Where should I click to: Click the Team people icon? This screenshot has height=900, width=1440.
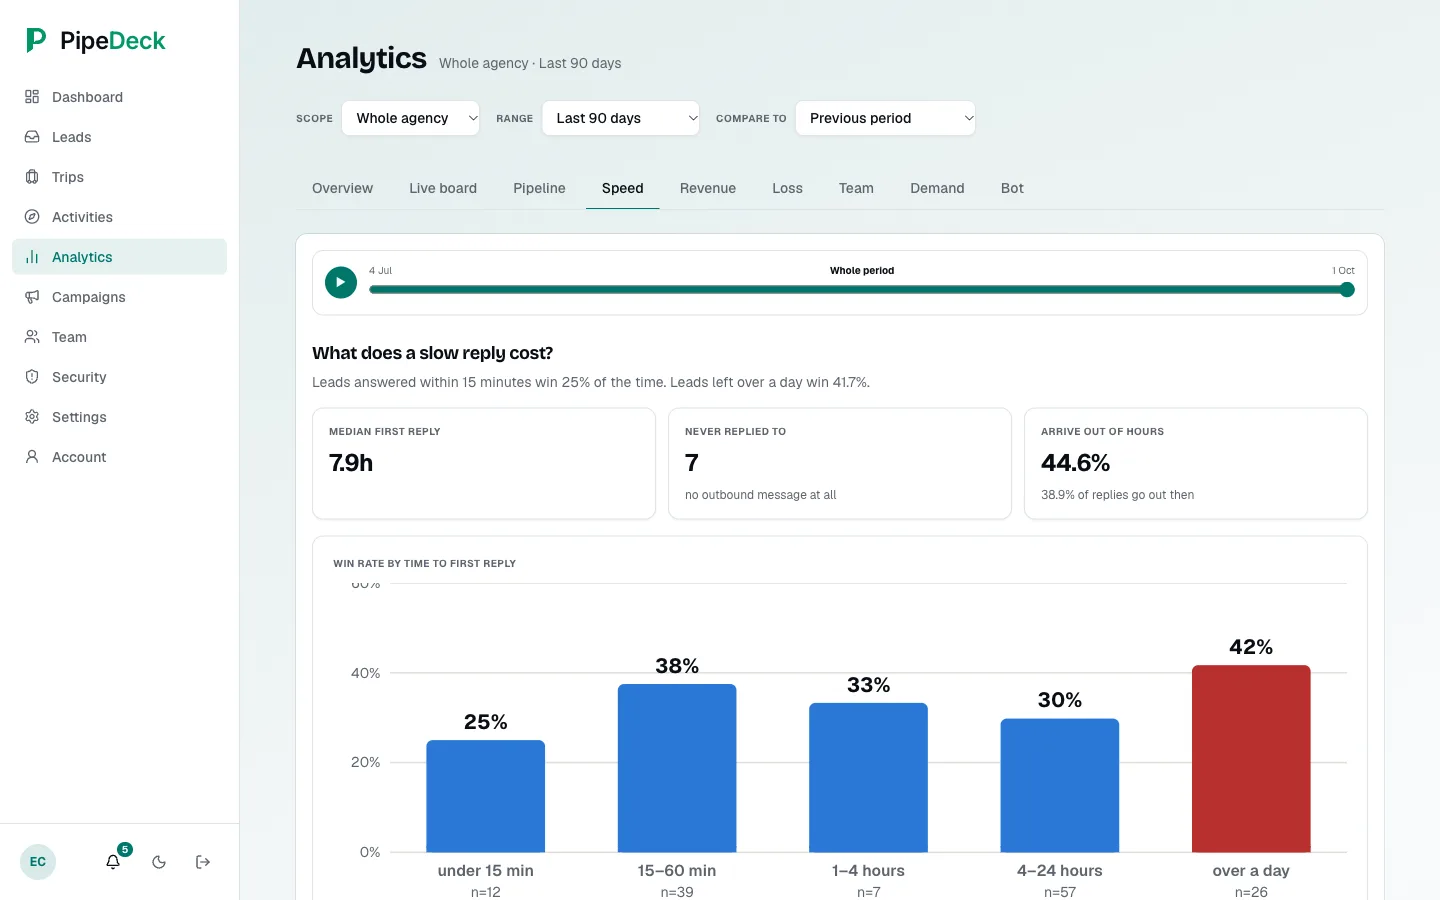click(32, 337)
